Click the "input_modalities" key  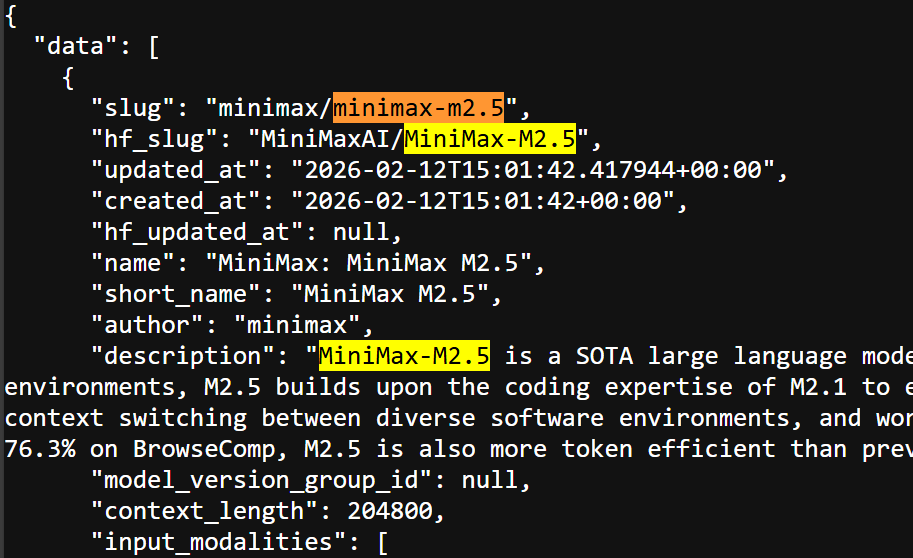218,542
